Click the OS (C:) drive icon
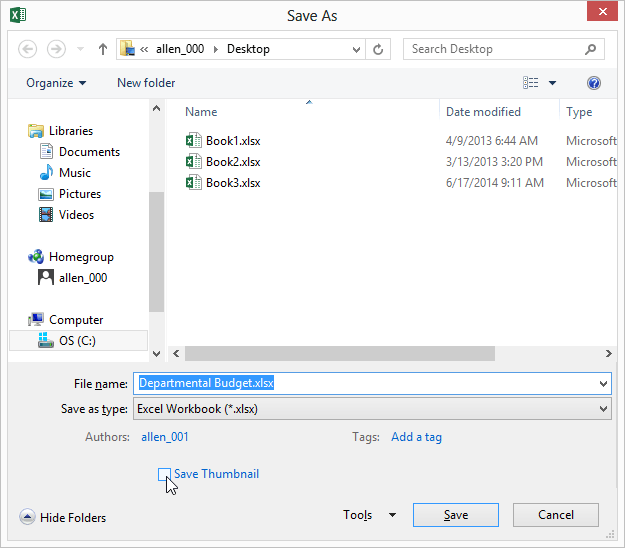The width and height of the screenshot is (625, 548). pyautogui.click(x=46, y=340)
